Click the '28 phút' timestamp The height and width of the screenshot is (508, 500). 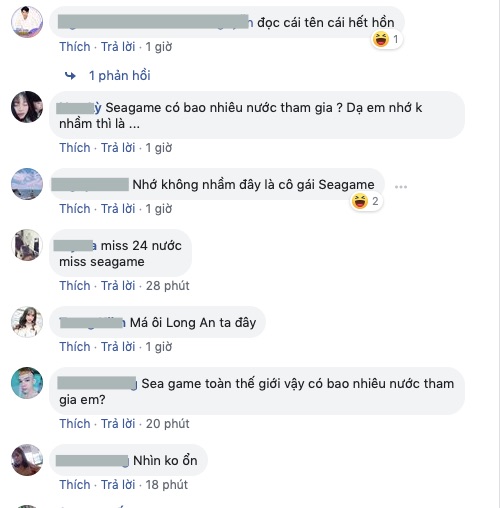pyautogui.click(x=168, y=286)
